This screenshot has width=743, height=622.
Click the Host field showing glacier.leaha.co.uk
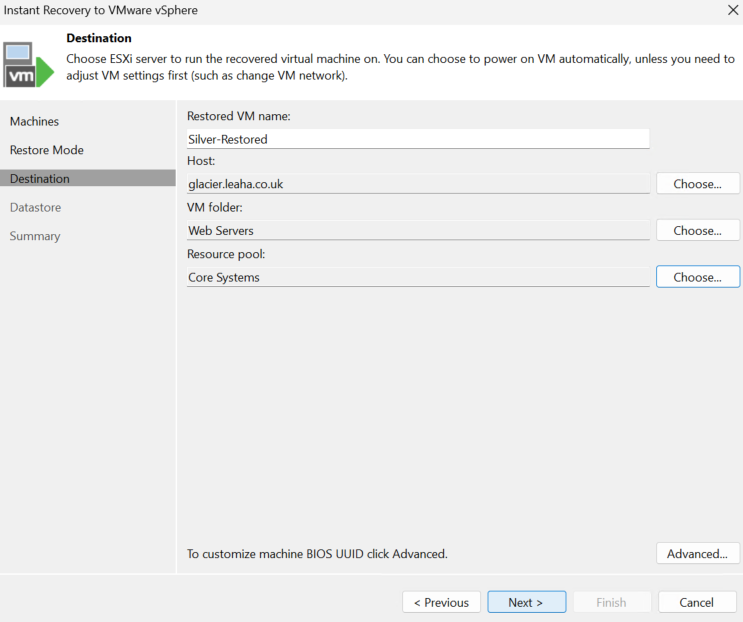pos(418,184)
